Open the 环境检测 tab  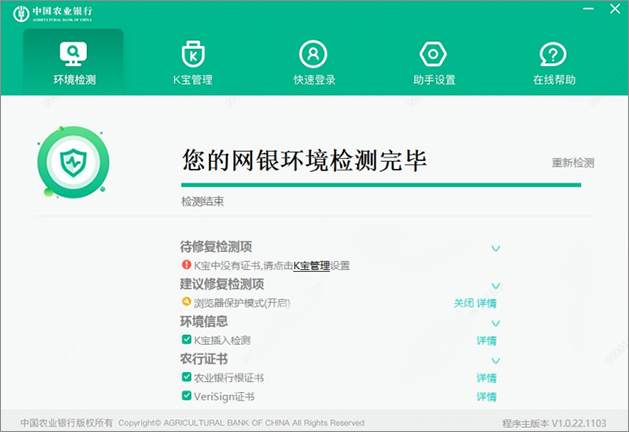point(73,62)
